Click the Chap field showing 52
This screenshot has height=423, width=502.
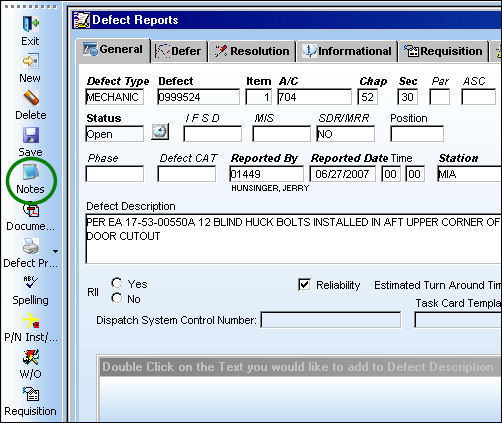368,97
